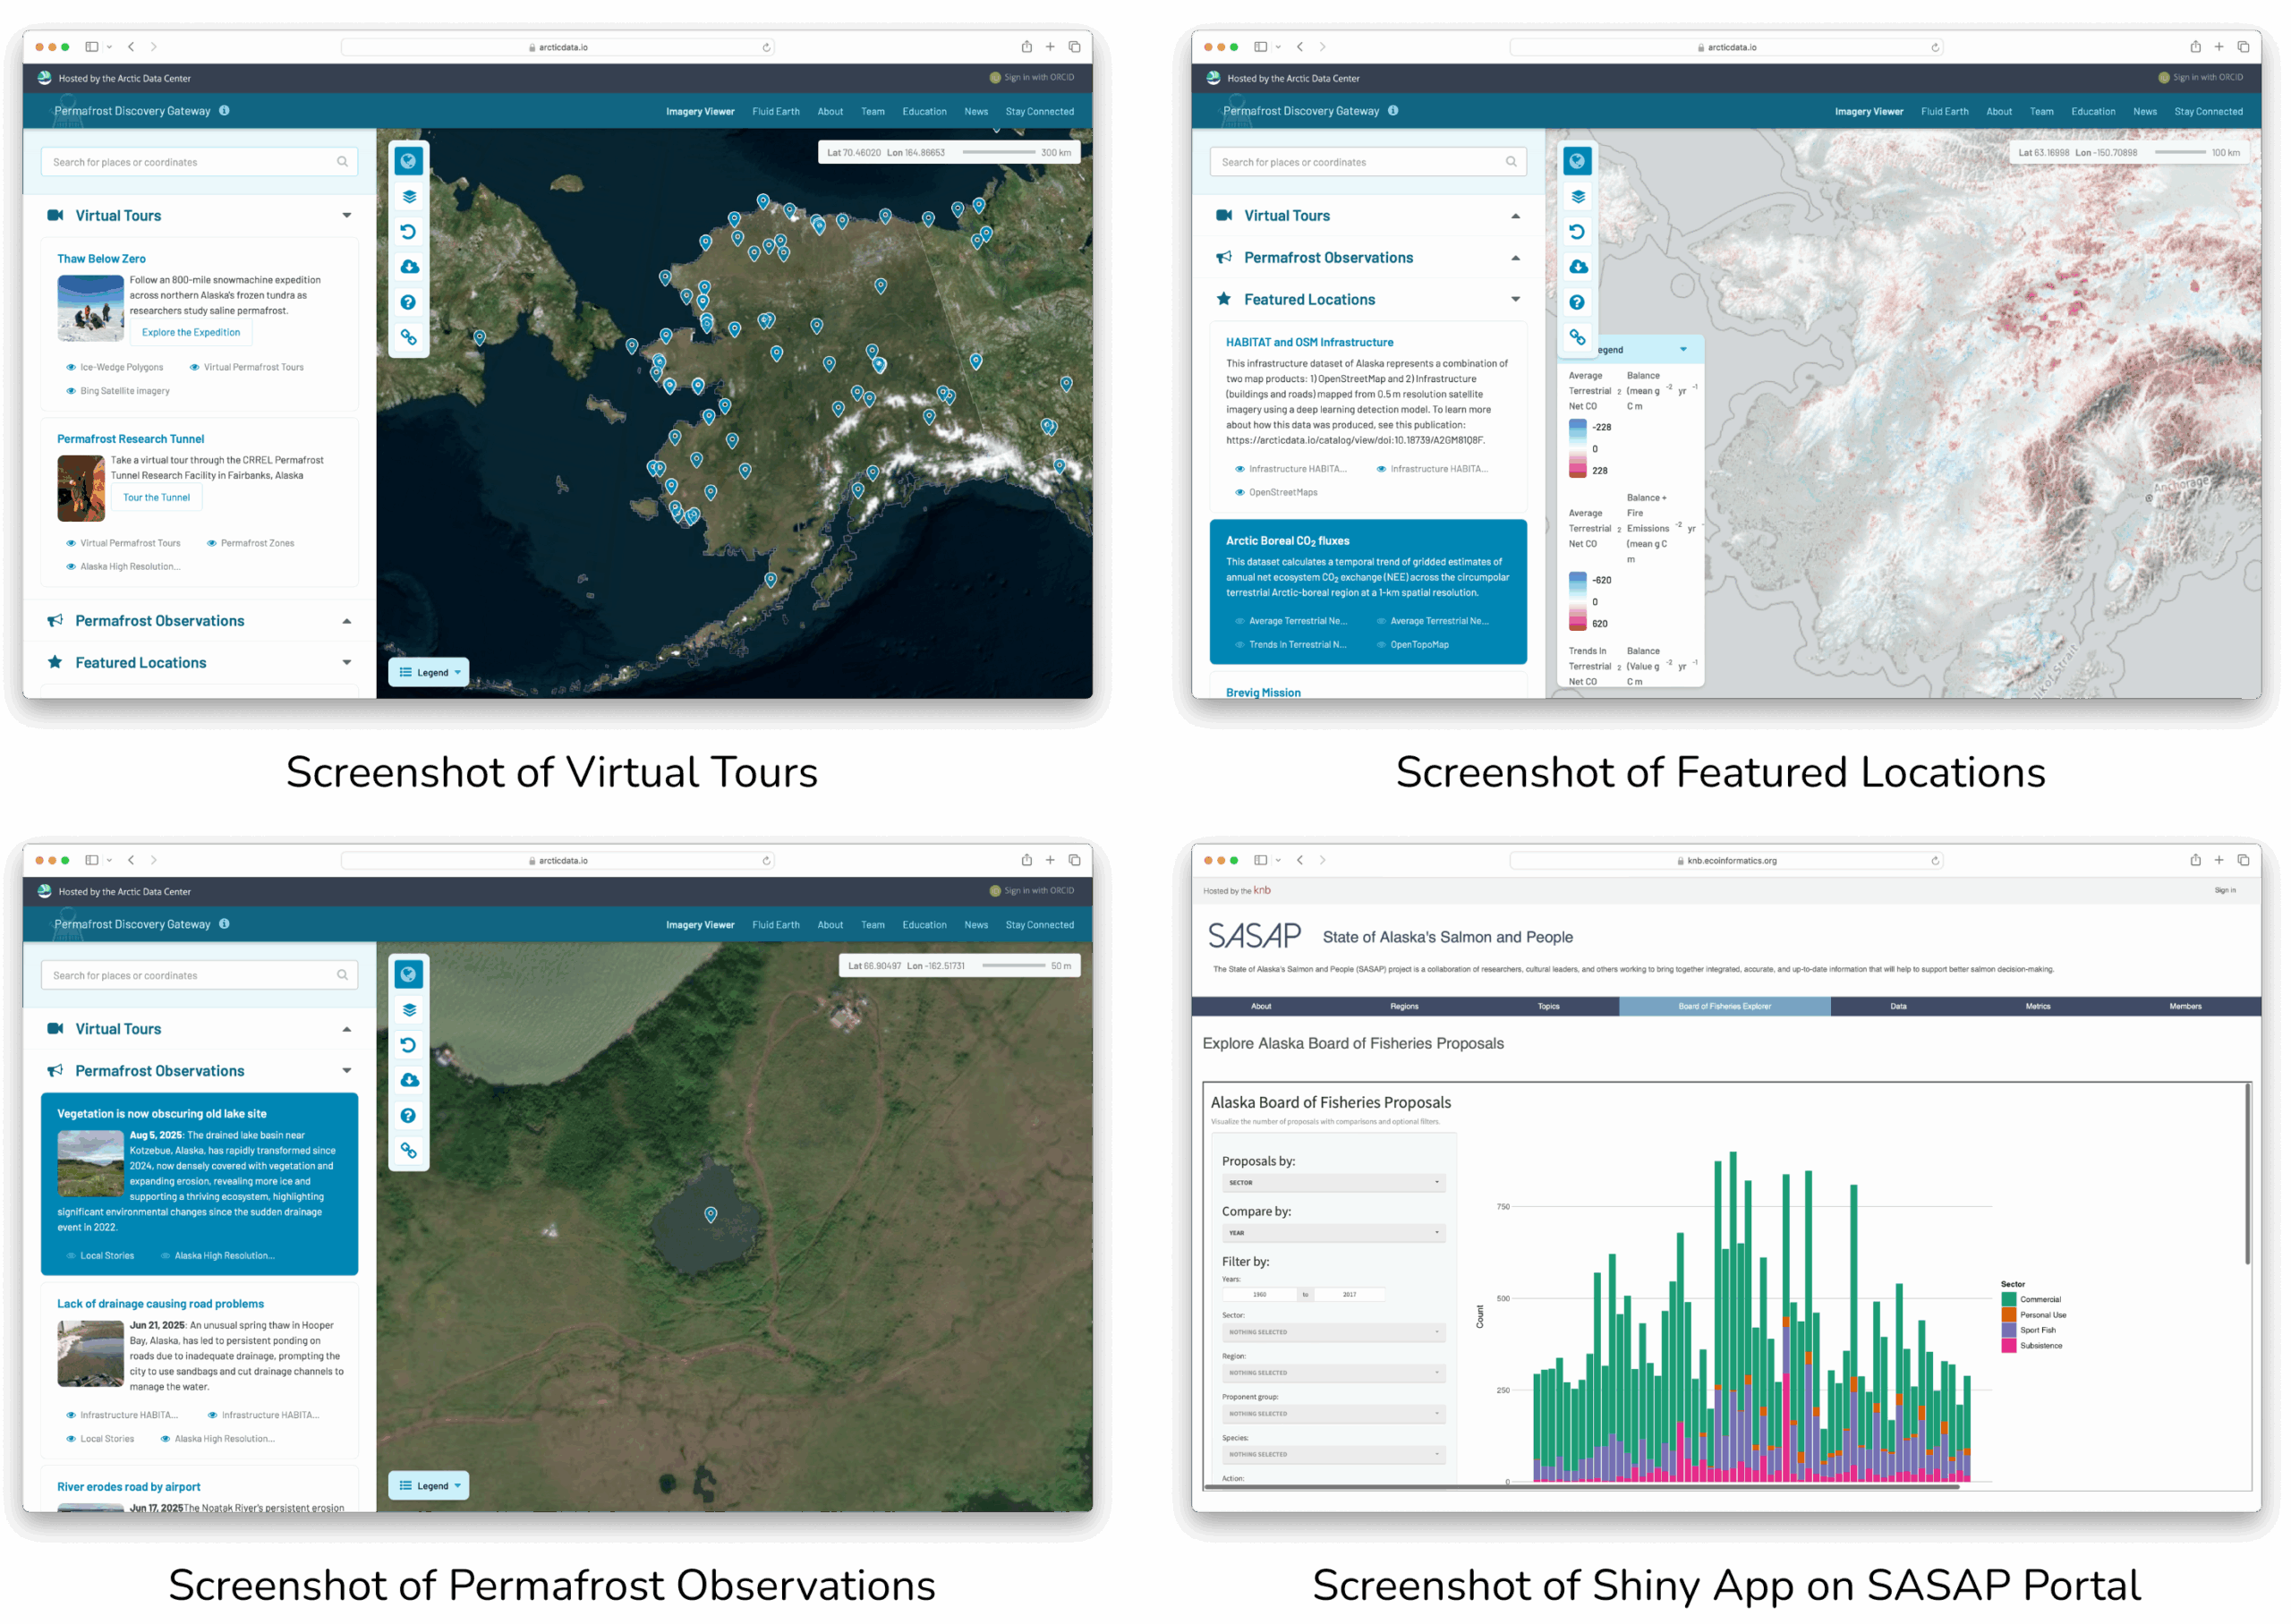The image size is (2291, 1624).
Task: Click the reset-view arrow icon on the Kotzebue lake map
Action: pos(409,1045)
